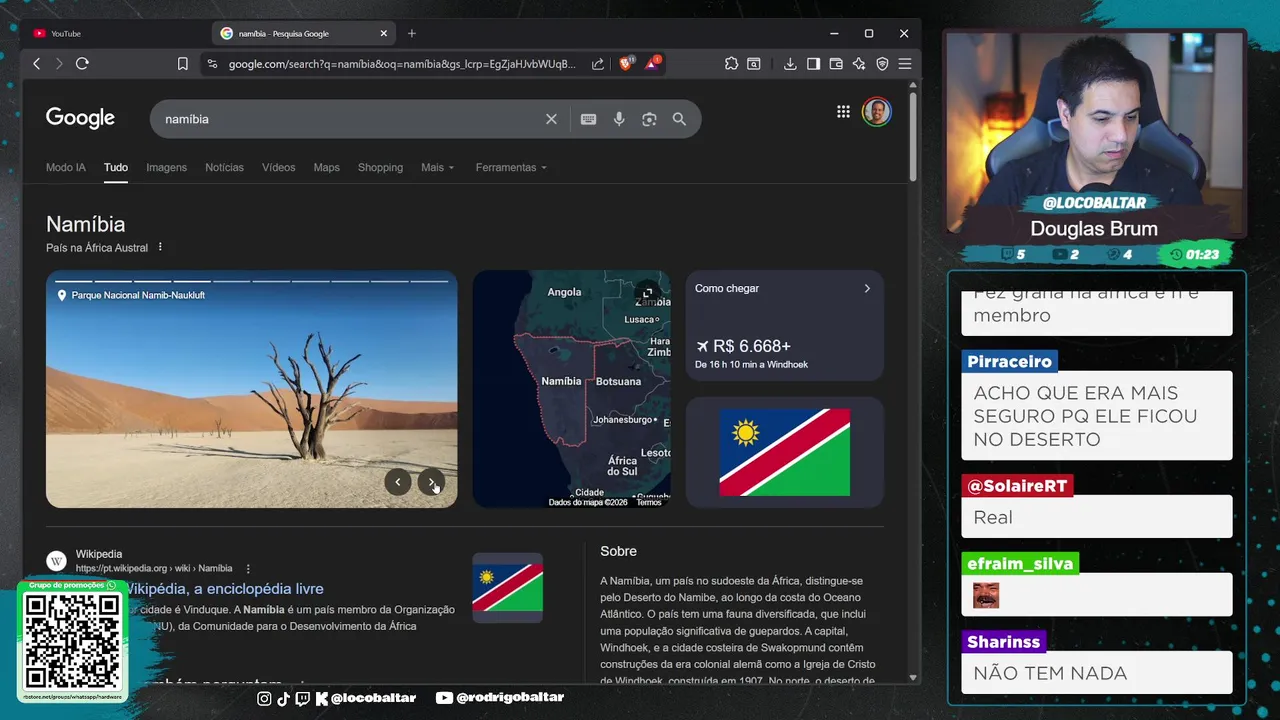Submit search with magnifying glass icon
Viewport: 1280px width, 720px height.
[x=679, y=119]
